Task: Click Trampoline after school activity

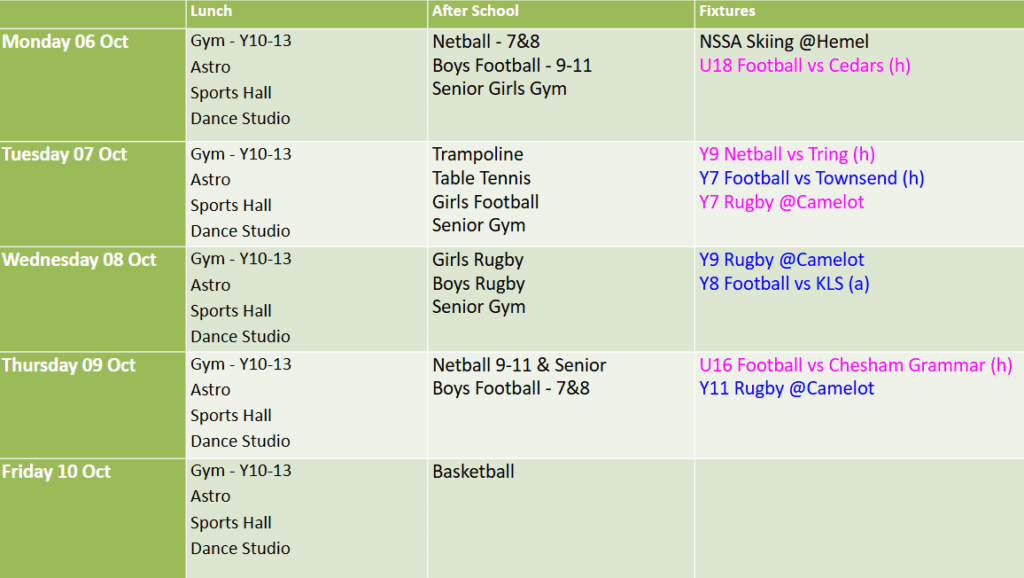Action: [x=478, y=154]
